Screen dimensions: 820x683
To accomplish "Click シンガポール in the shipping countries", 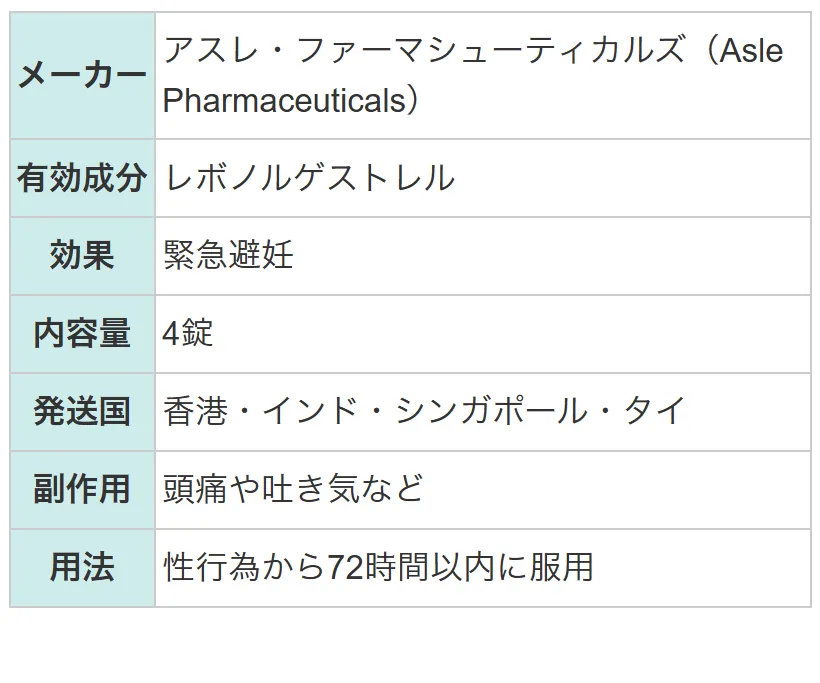I will tap(492, 411).
